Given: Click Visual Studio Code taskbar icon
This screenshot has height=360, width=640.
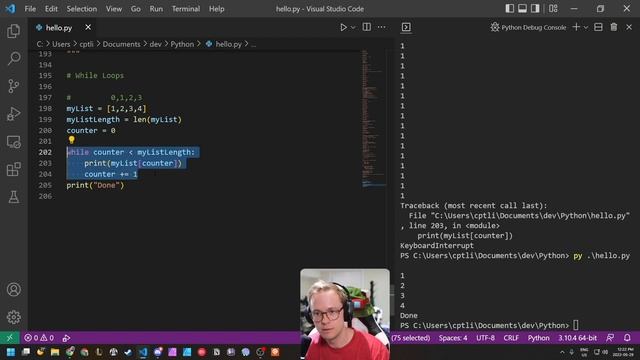Looking at the screenshot, I should pyautogui.click(x=143, y=352).
